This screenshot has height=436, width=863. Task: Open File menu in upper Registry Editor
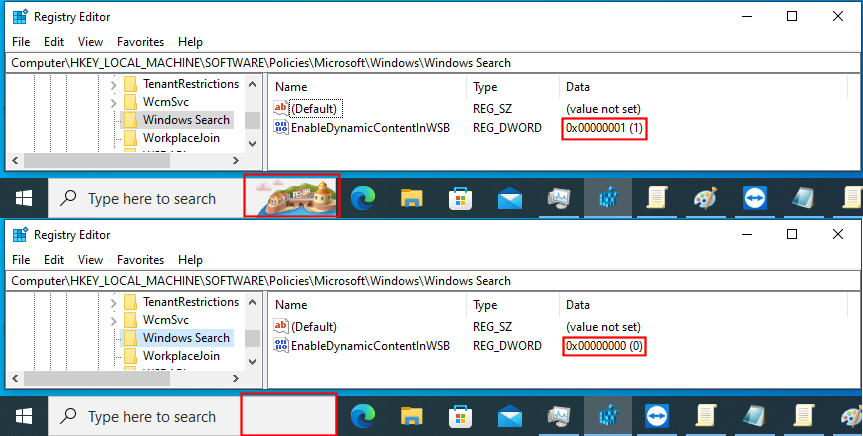pos(21,42)
